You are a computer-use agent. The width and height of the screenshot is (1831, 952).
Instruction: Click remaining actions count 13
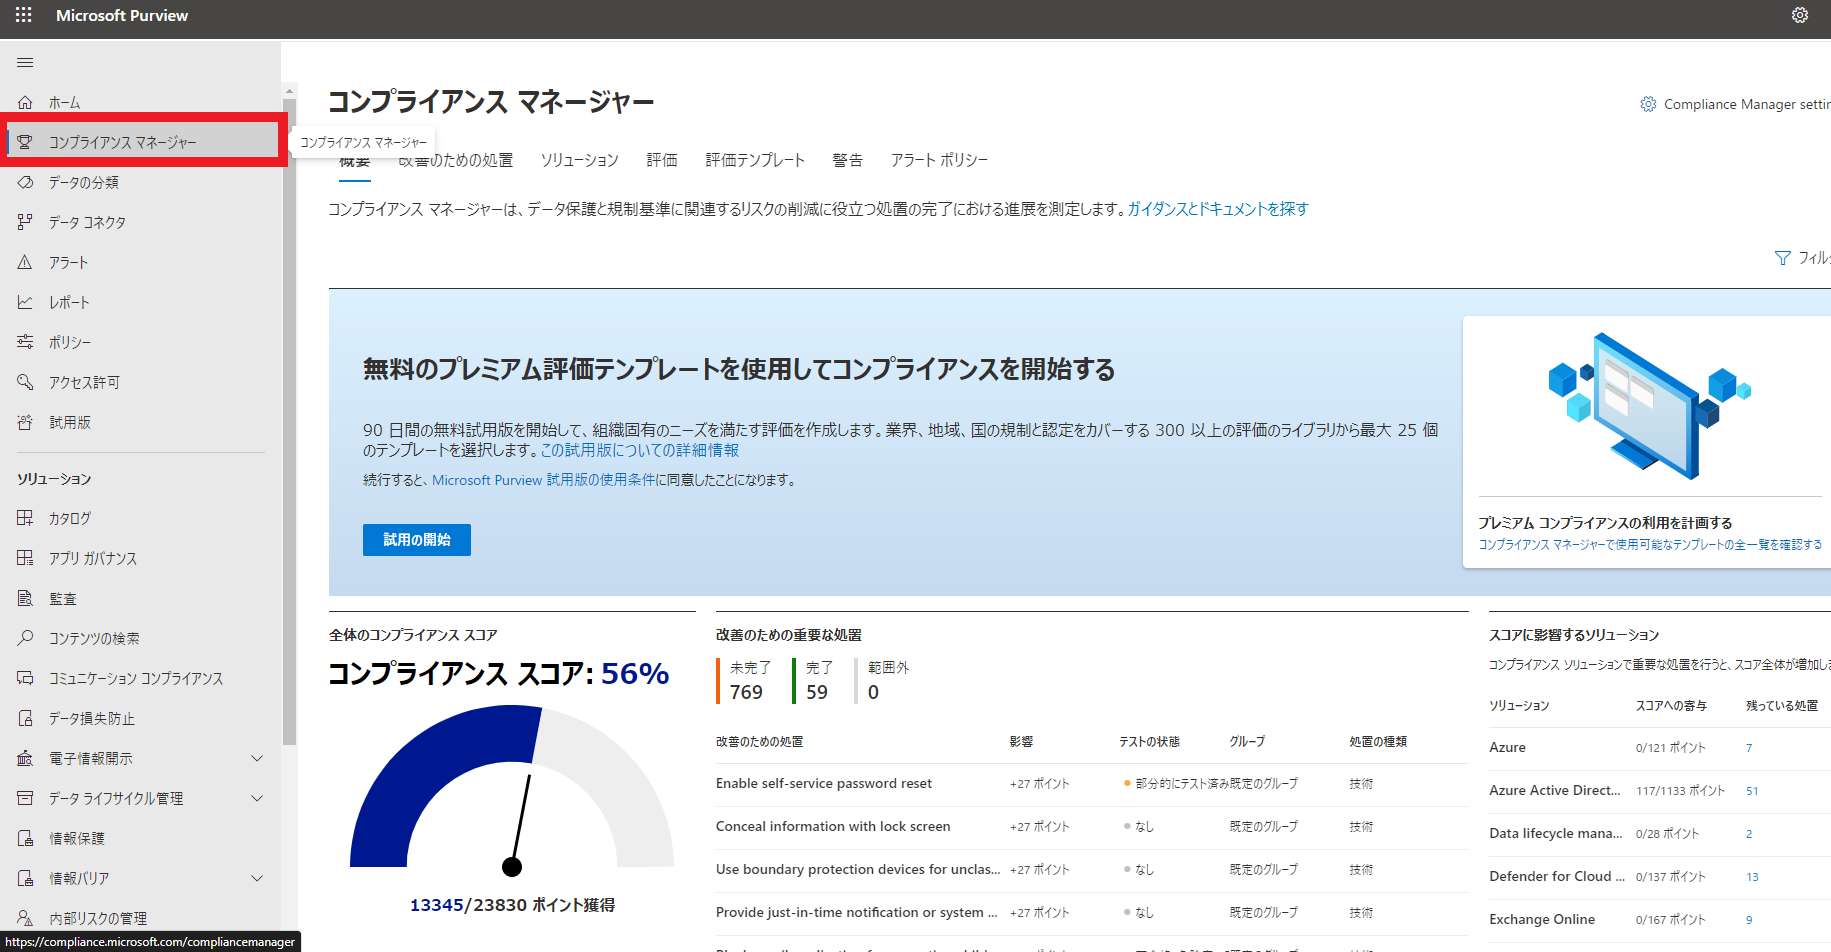click(x=1752, y=877)
